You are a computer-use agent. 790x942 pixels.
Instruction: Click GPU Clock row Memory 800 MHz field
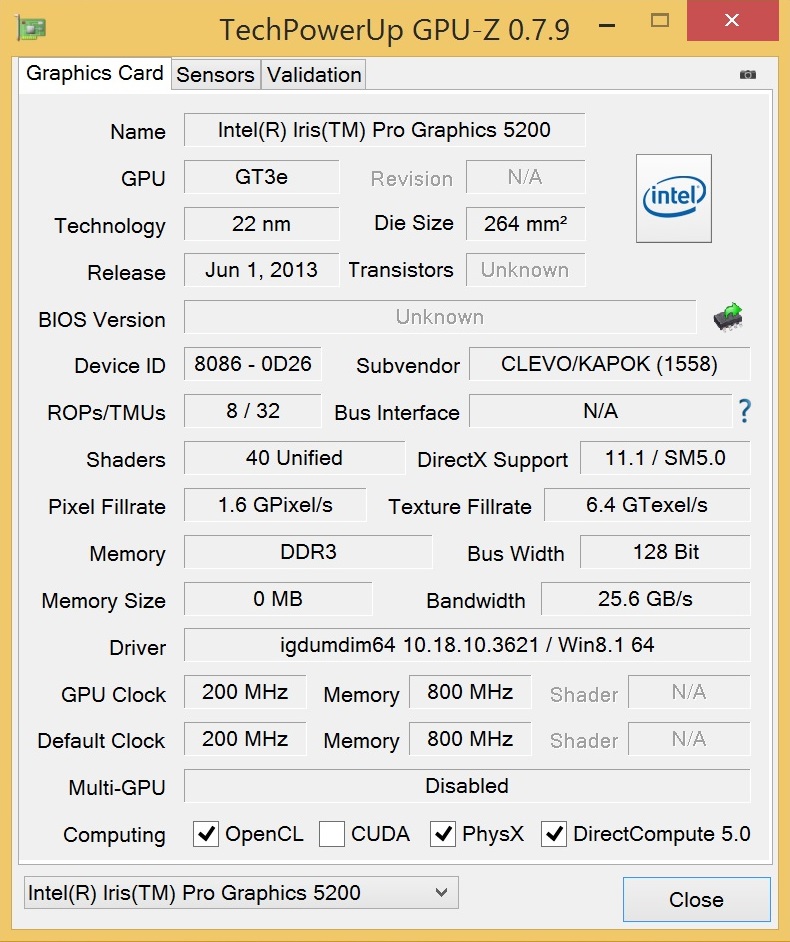[x=470, y=691]
